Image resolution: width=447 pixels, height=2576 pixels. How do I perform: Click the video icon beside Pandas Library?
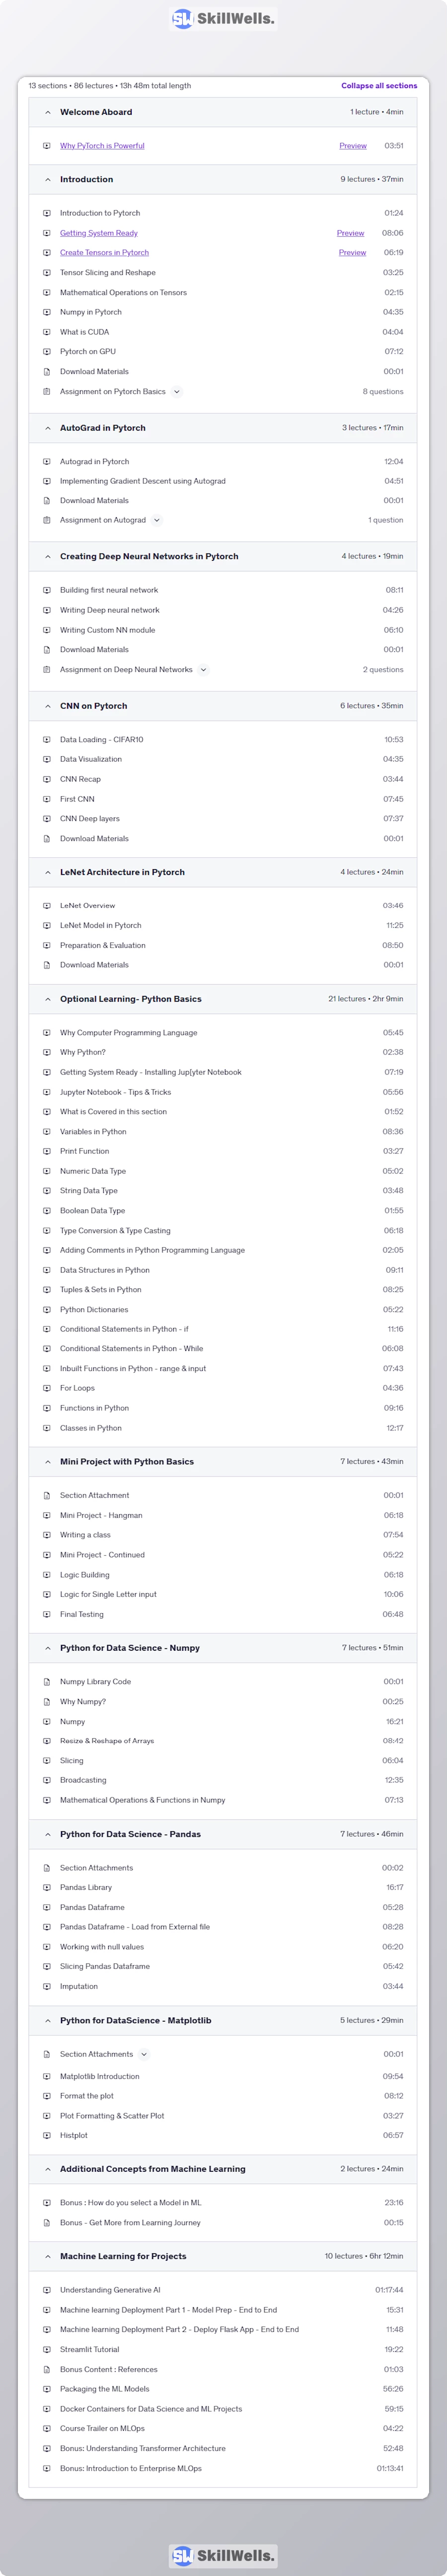click(47, 1888)
